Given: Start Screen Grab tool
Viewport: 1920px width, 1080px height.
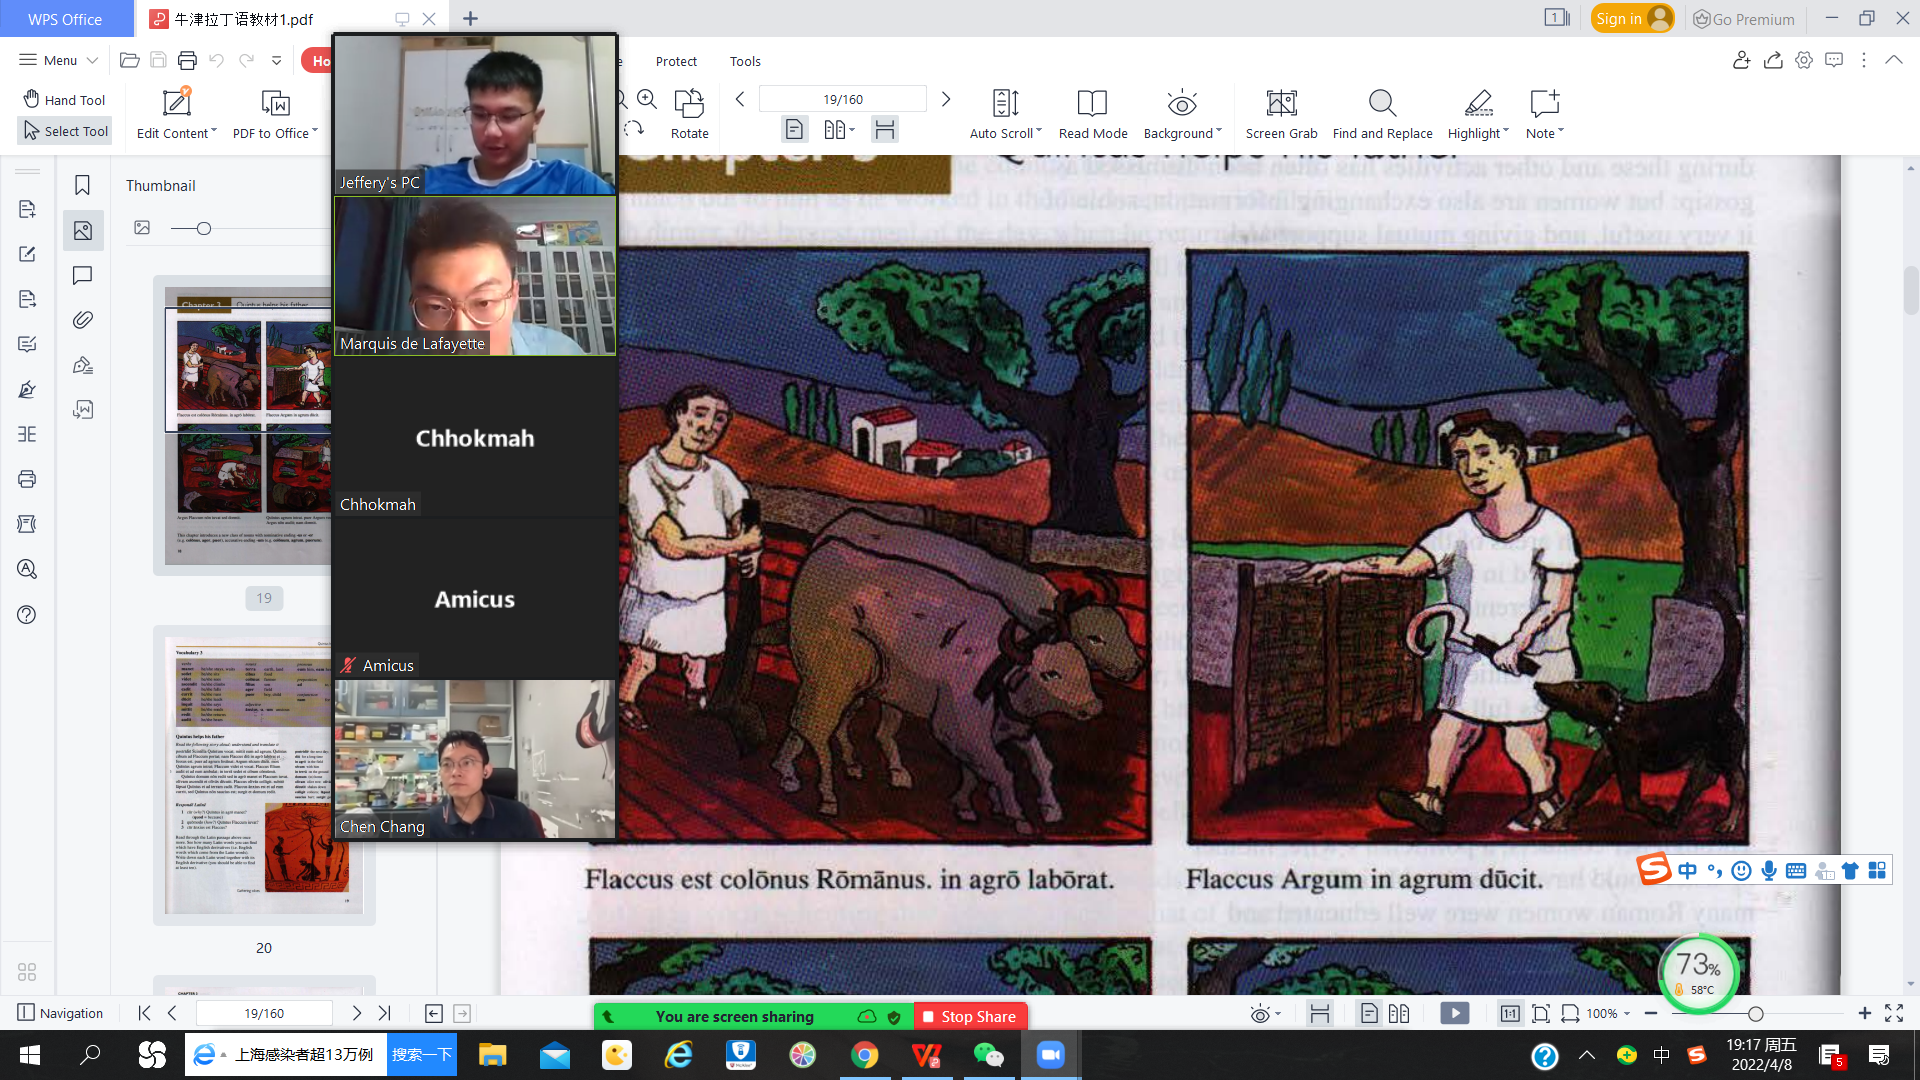Looking at the screenshot, I should (1281, 113).
